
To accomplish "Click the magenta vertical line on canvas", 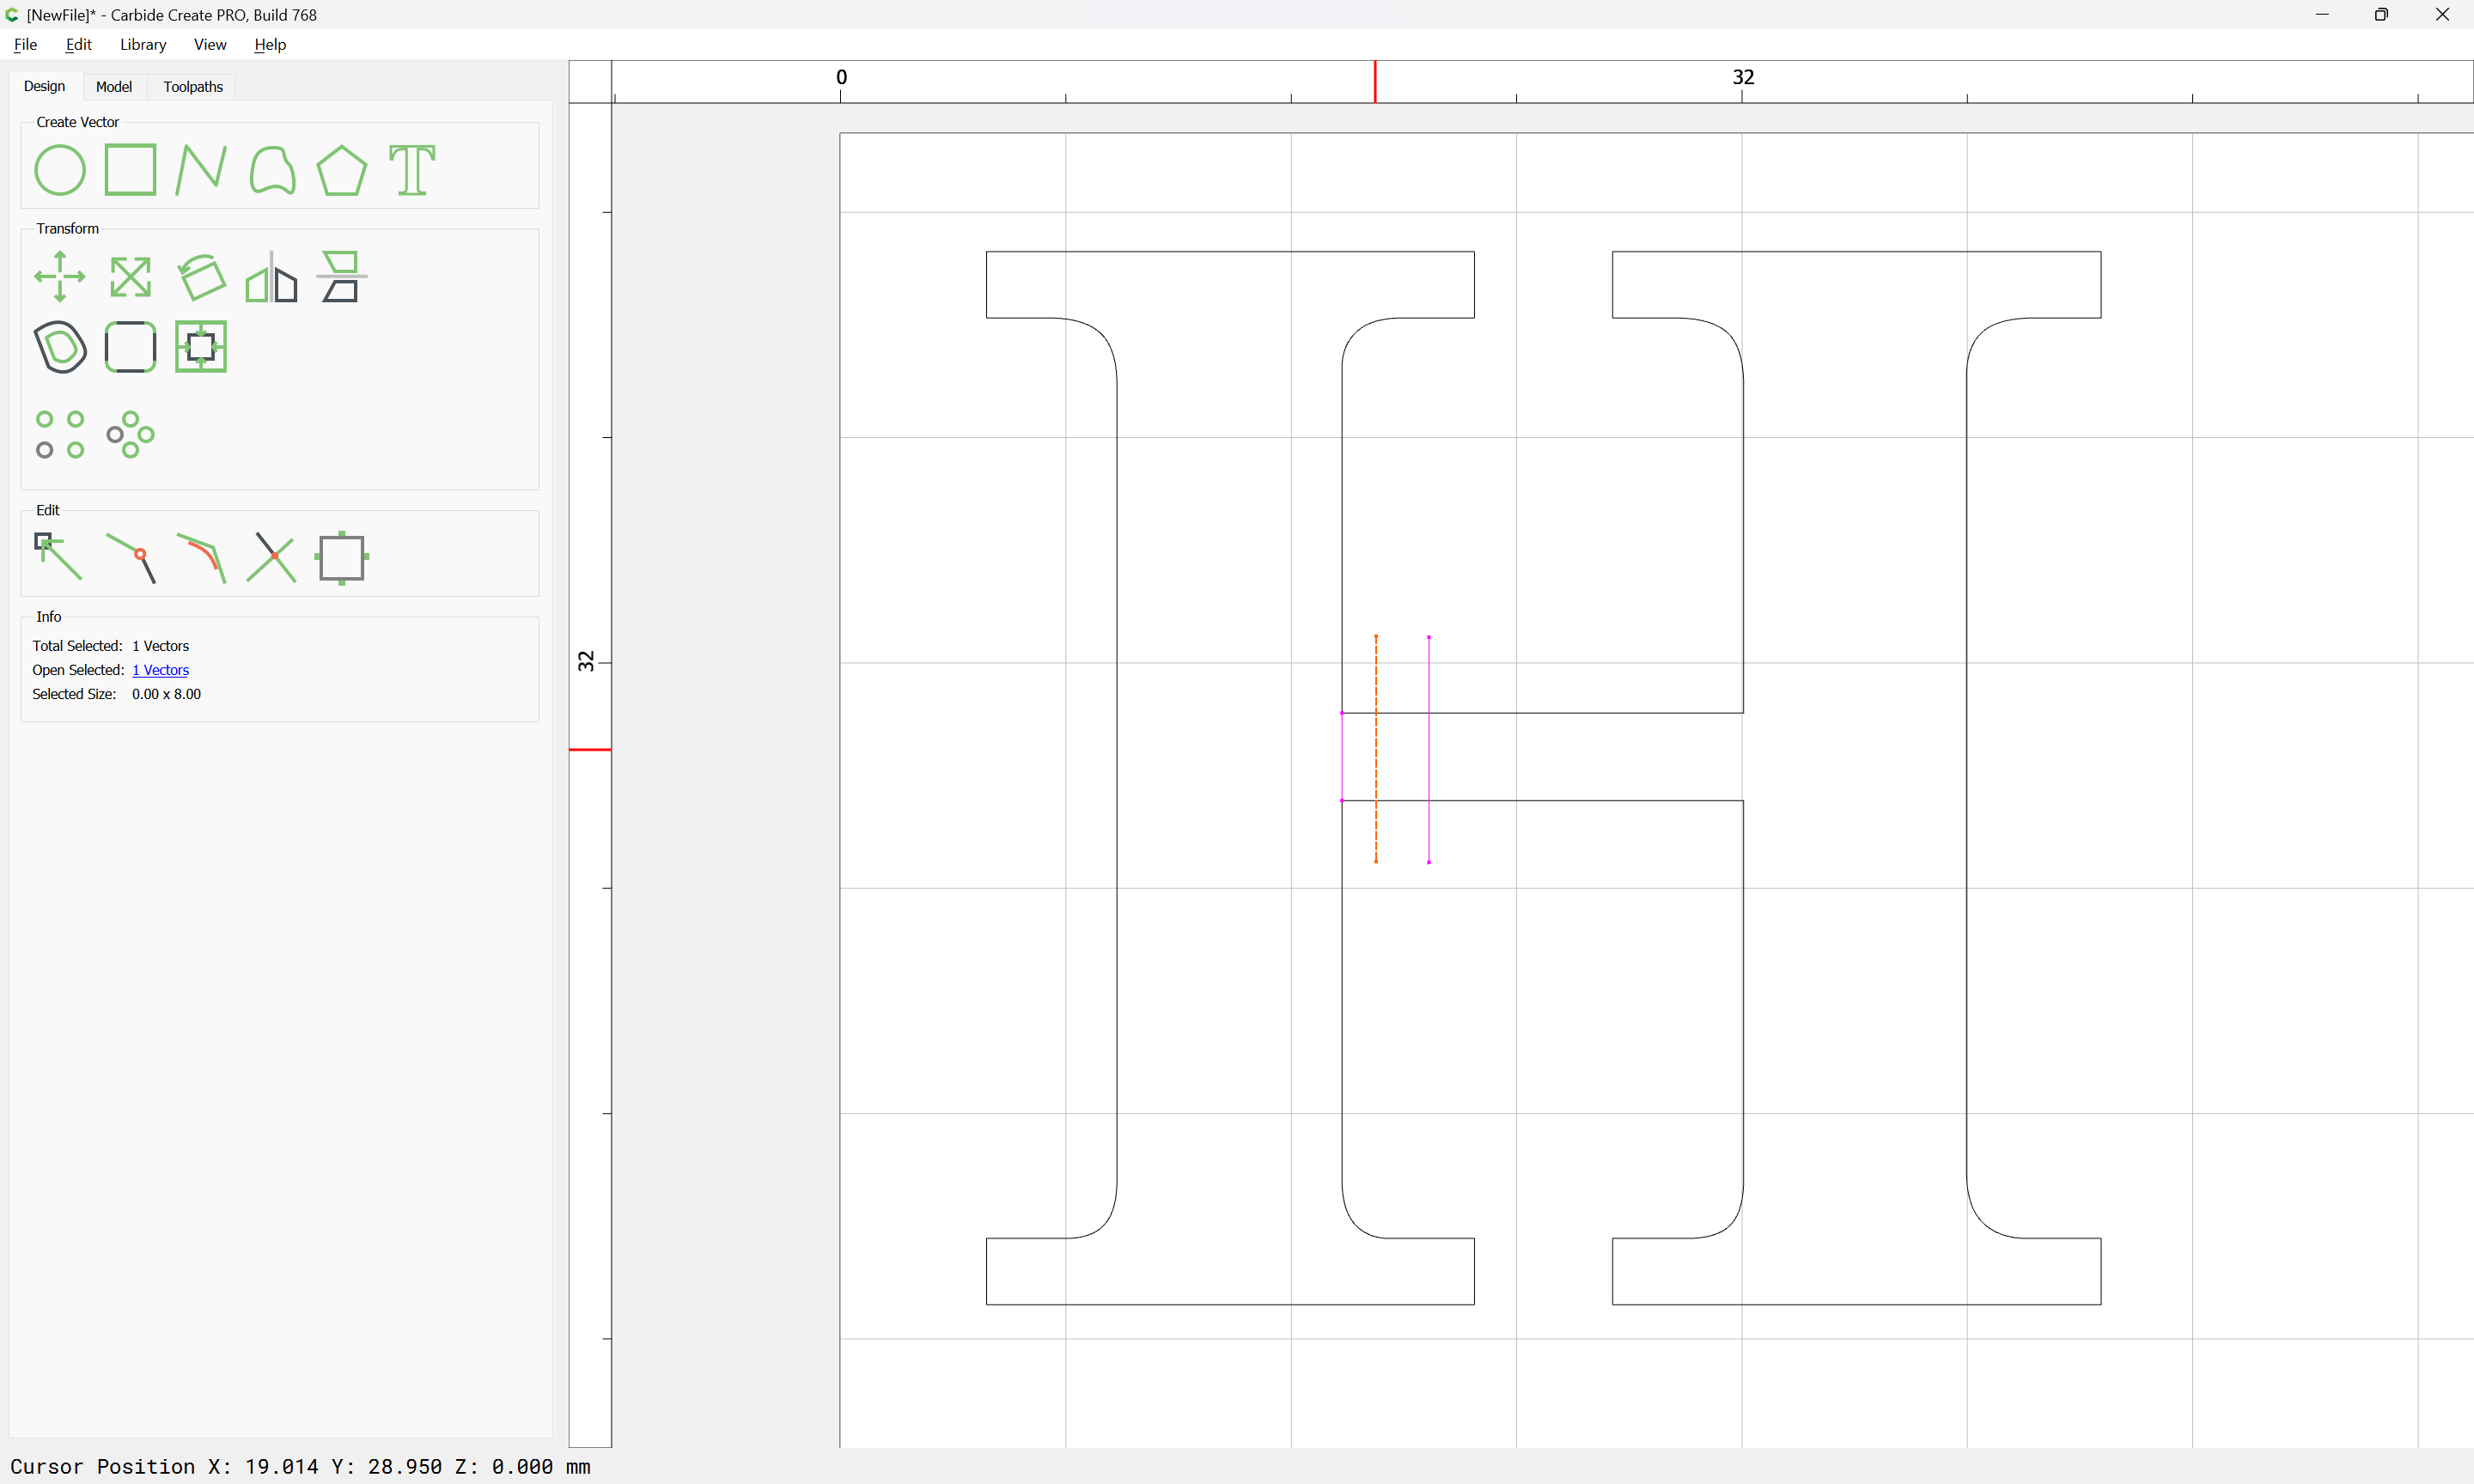I will [1429, 749].
